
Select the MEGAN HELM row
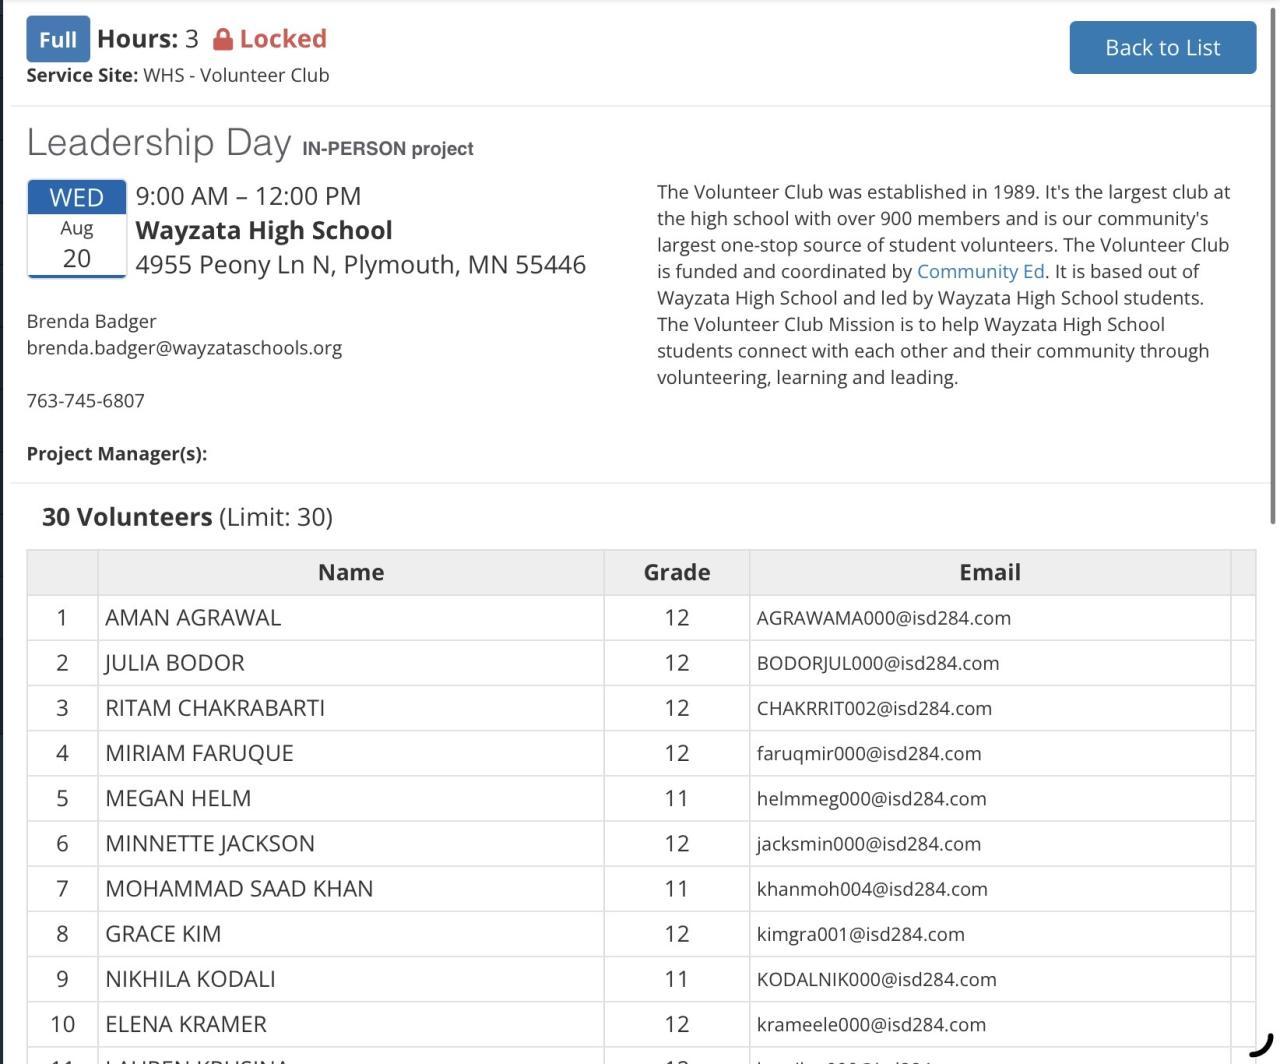click(178, 799)
